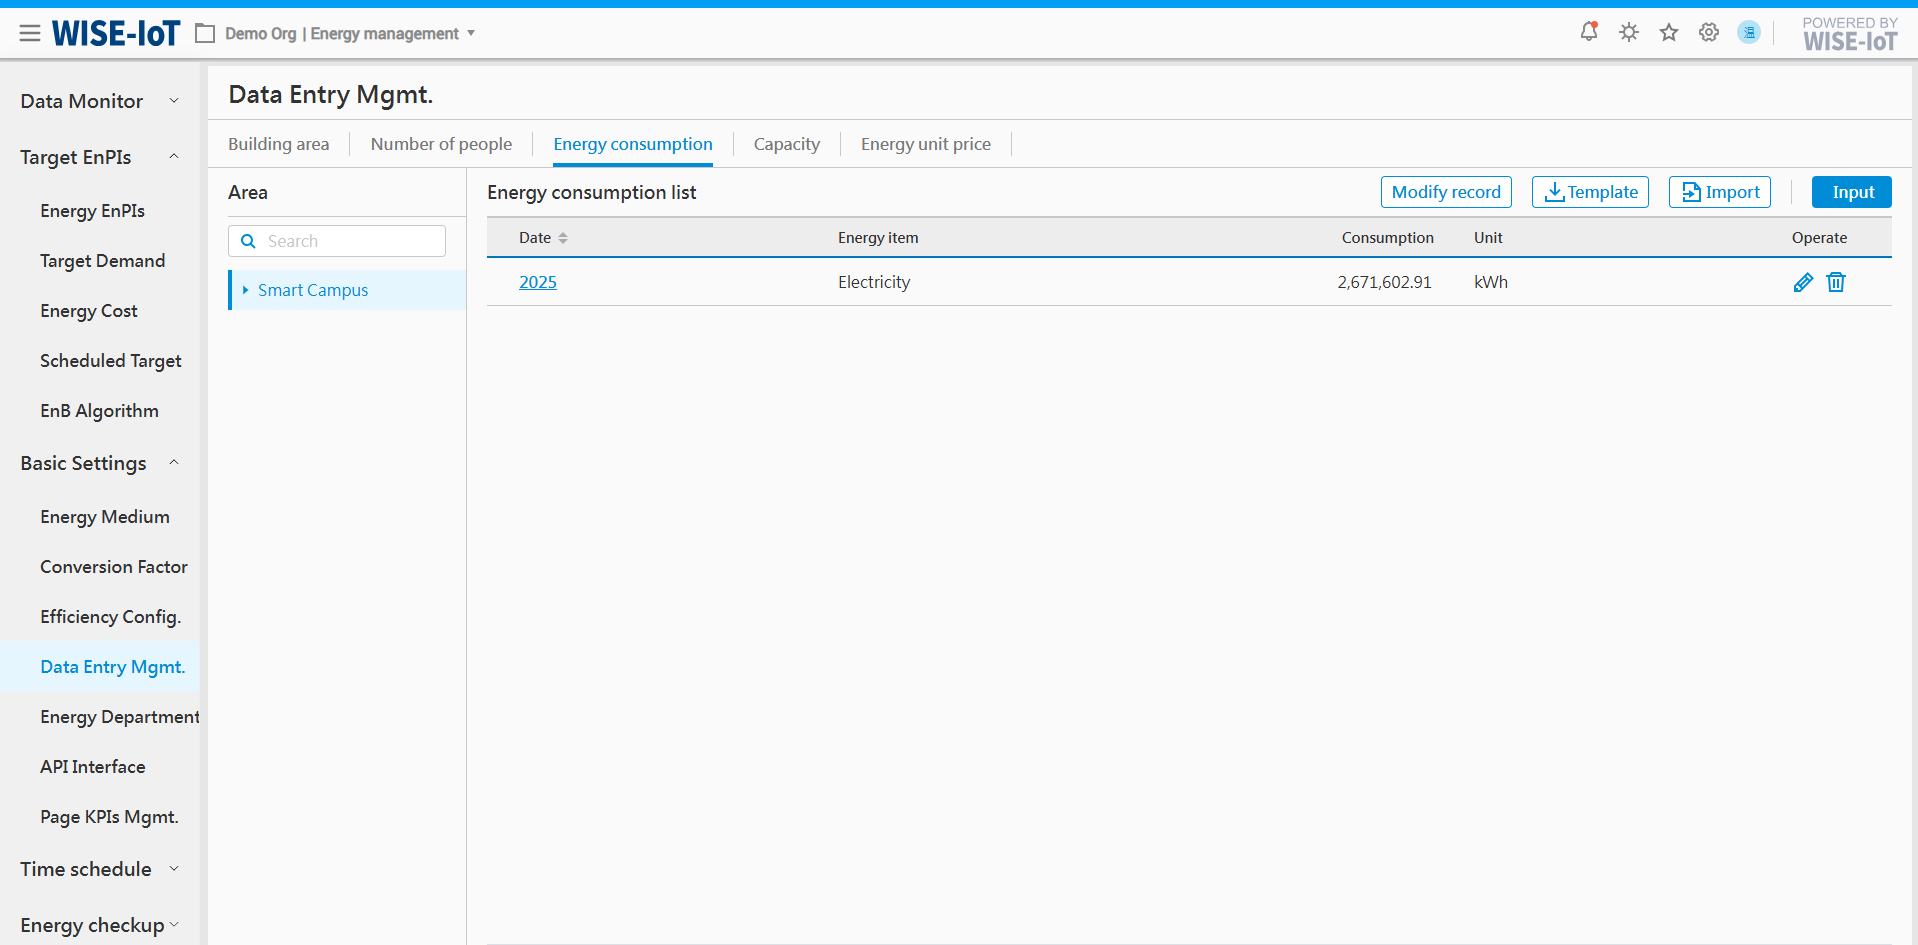
Task: Open the 2025 date link
Action: click(537, 282)
